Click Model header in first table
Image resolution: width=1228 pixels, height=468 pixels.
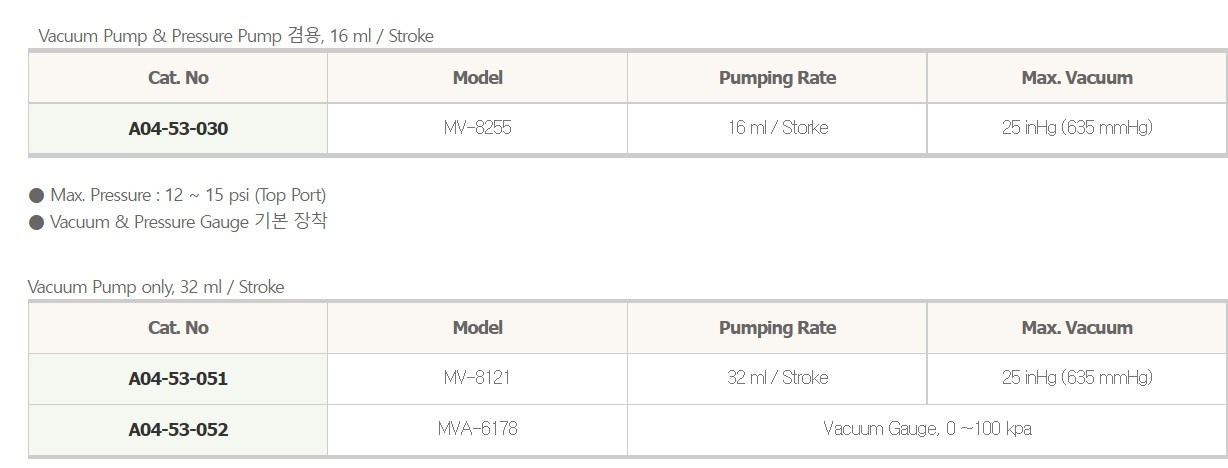tap(477, 78)
